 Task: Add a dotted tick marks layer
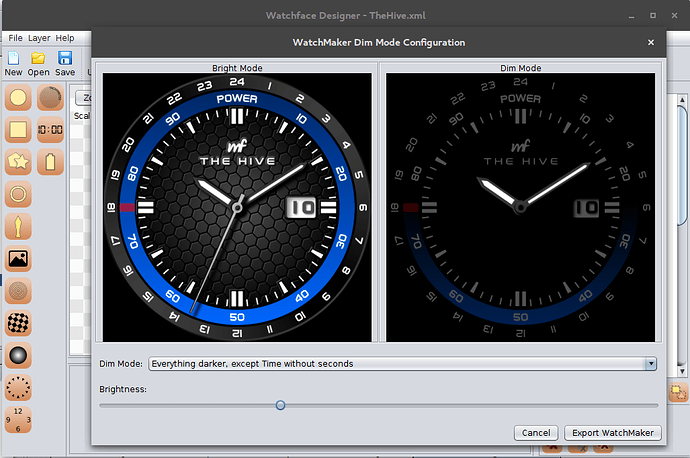[x=18, y=388]
